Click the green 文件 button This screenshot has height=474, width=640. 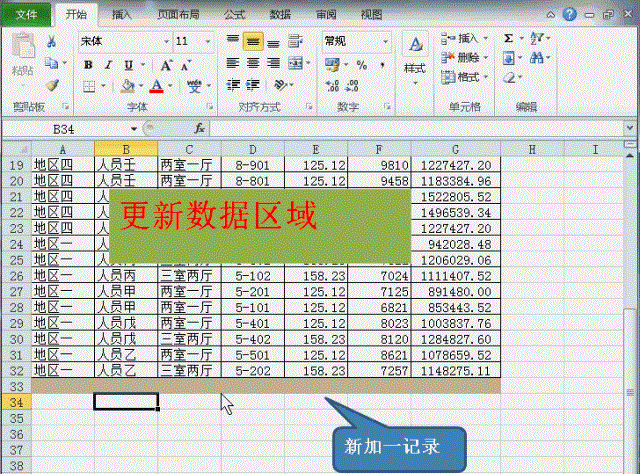point(28,15)
